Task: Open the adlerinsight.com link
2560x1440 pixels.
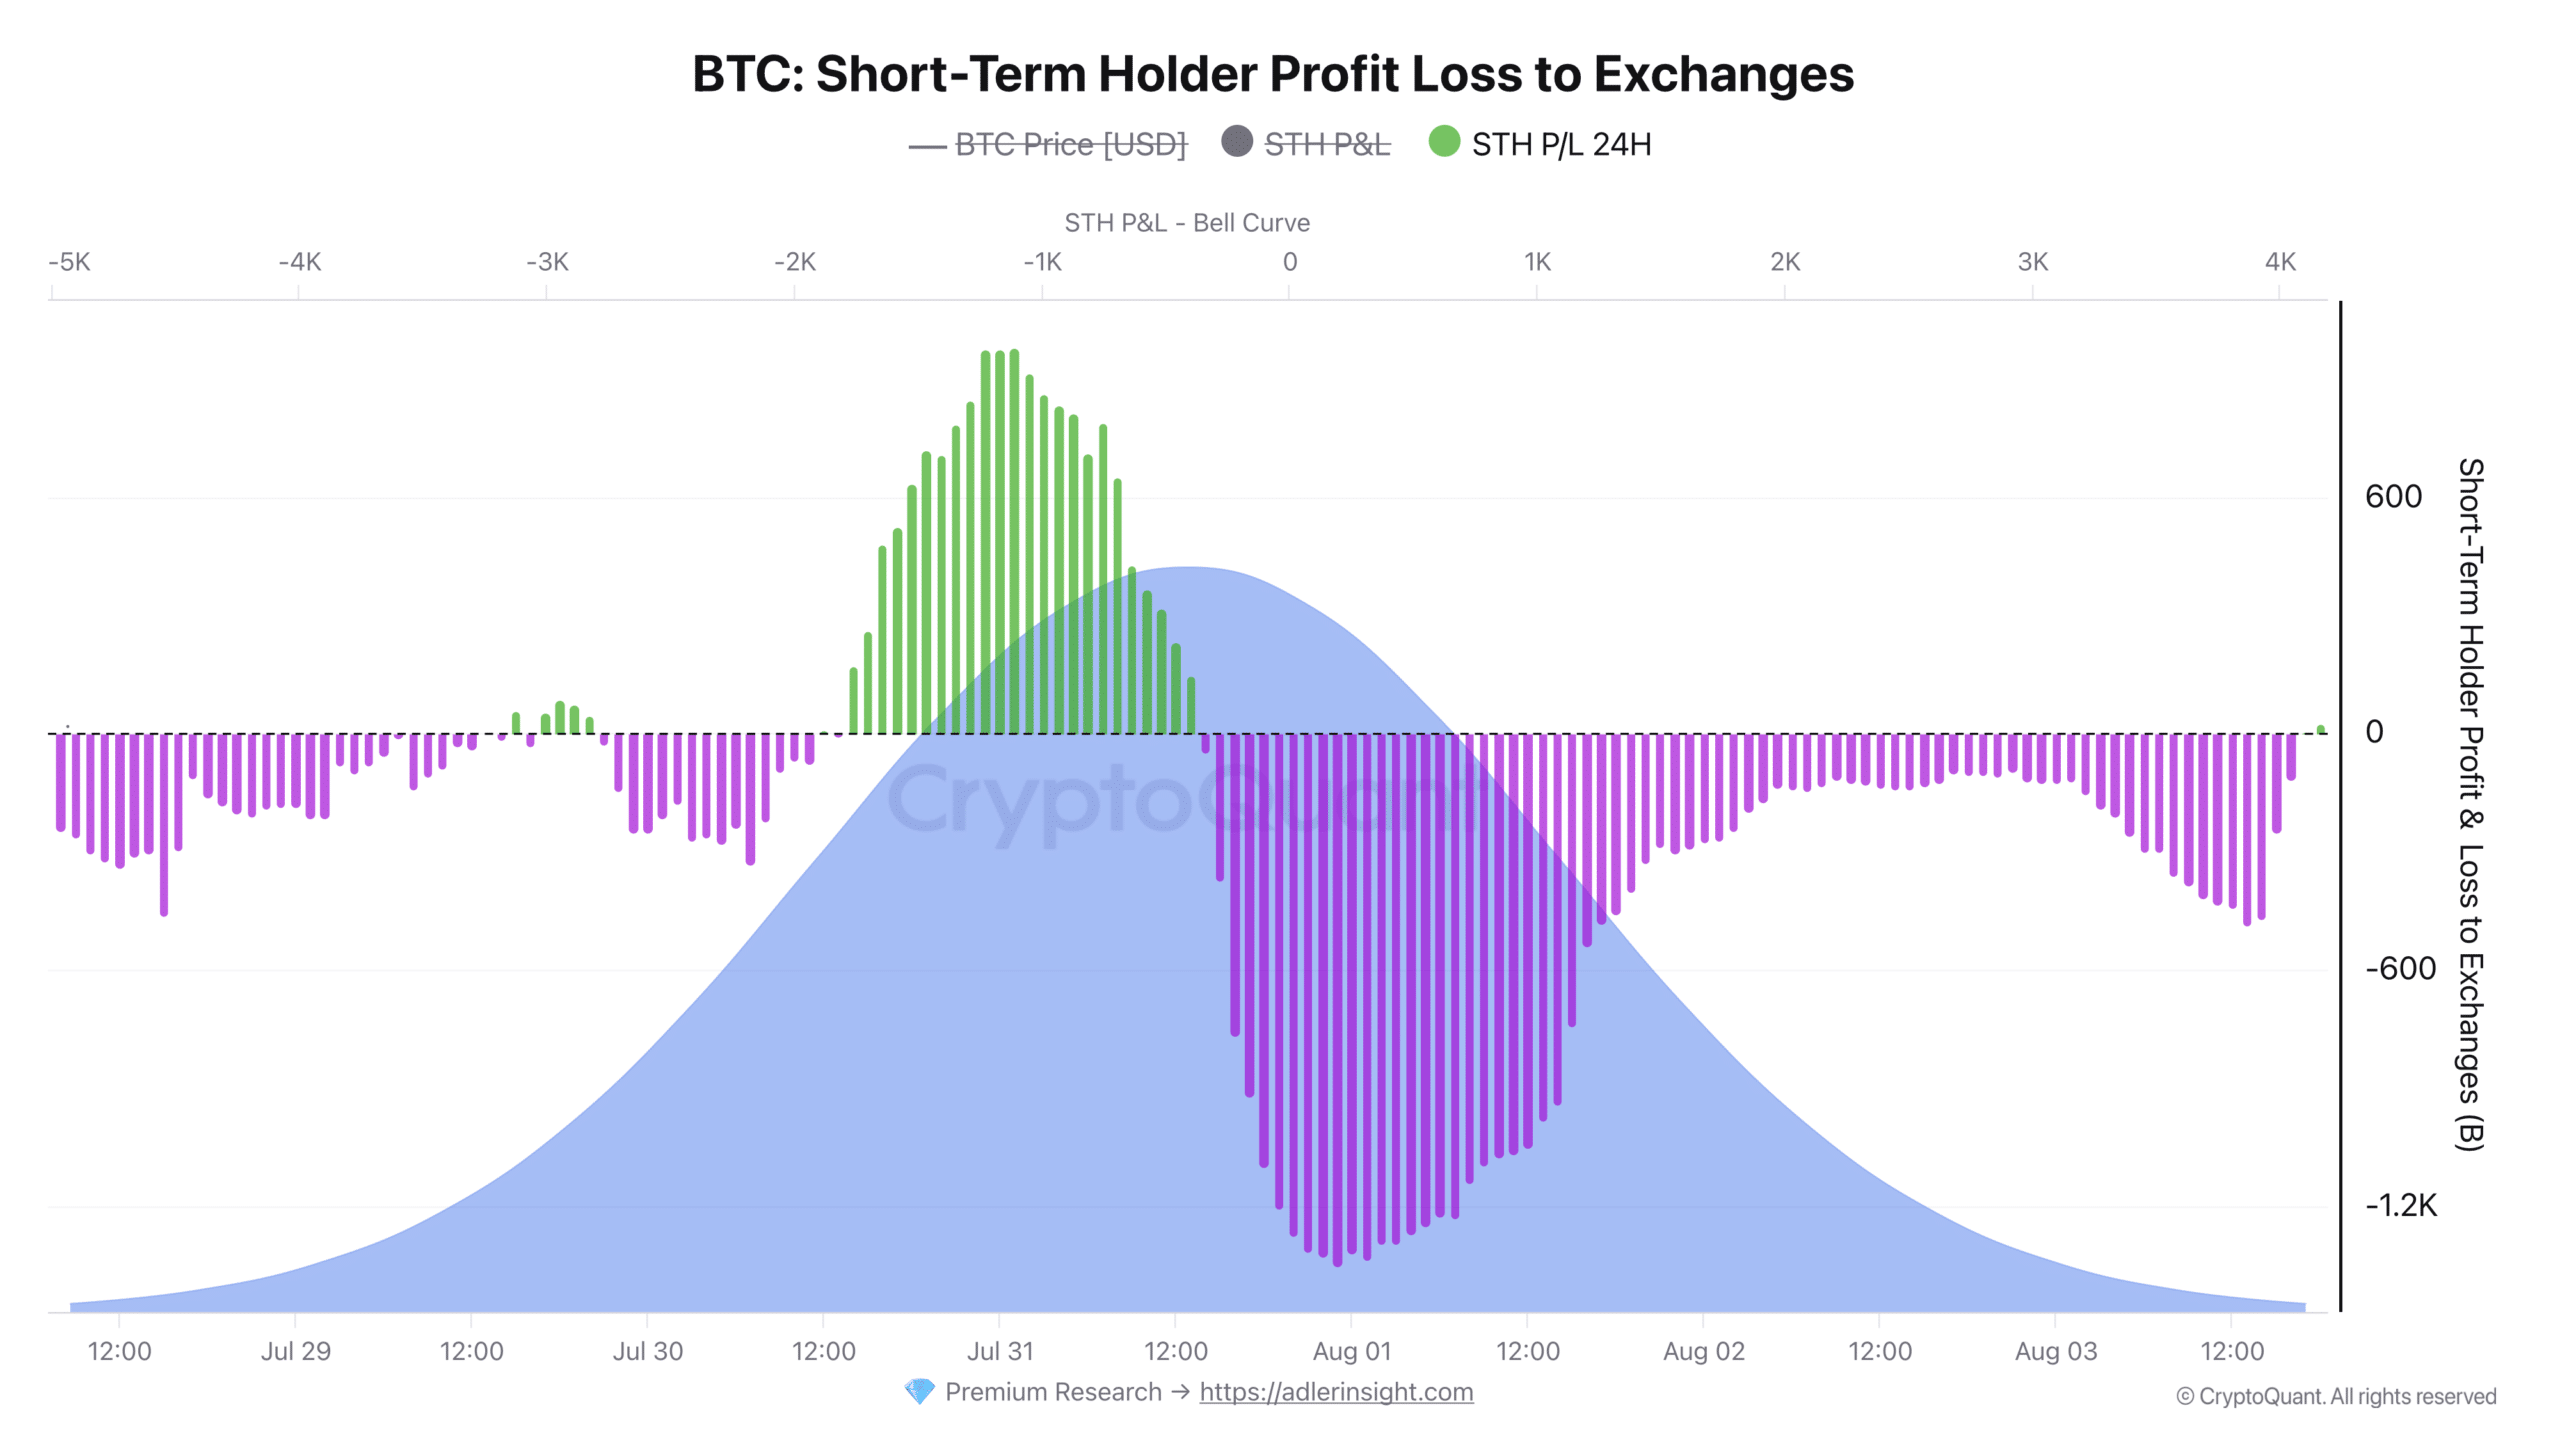Action: 1336,1391
